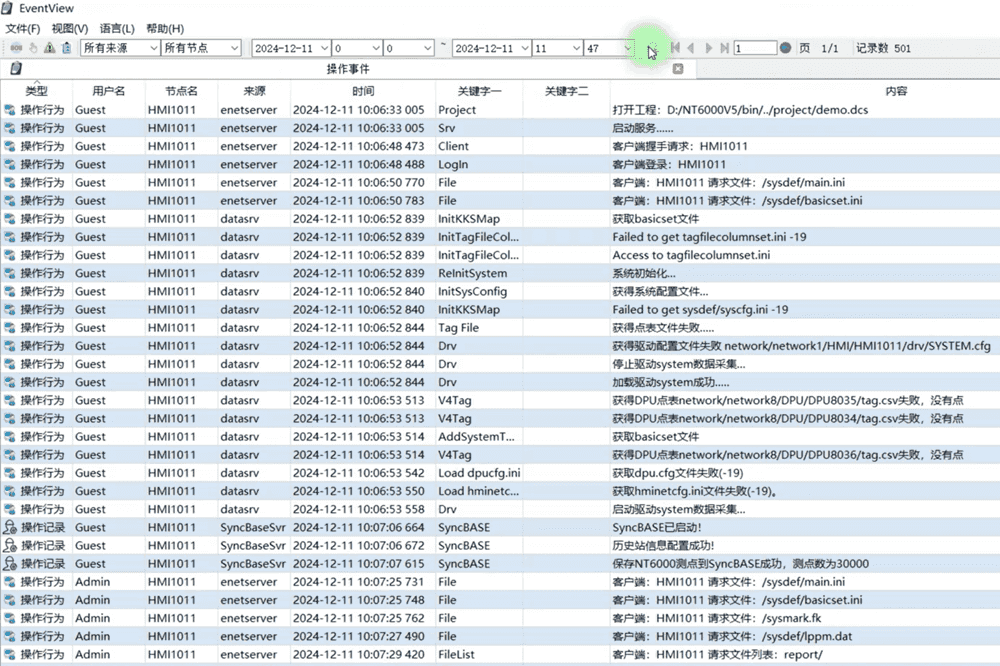Open the start date 2024-12-11 dropdown

tap(324, 48)
